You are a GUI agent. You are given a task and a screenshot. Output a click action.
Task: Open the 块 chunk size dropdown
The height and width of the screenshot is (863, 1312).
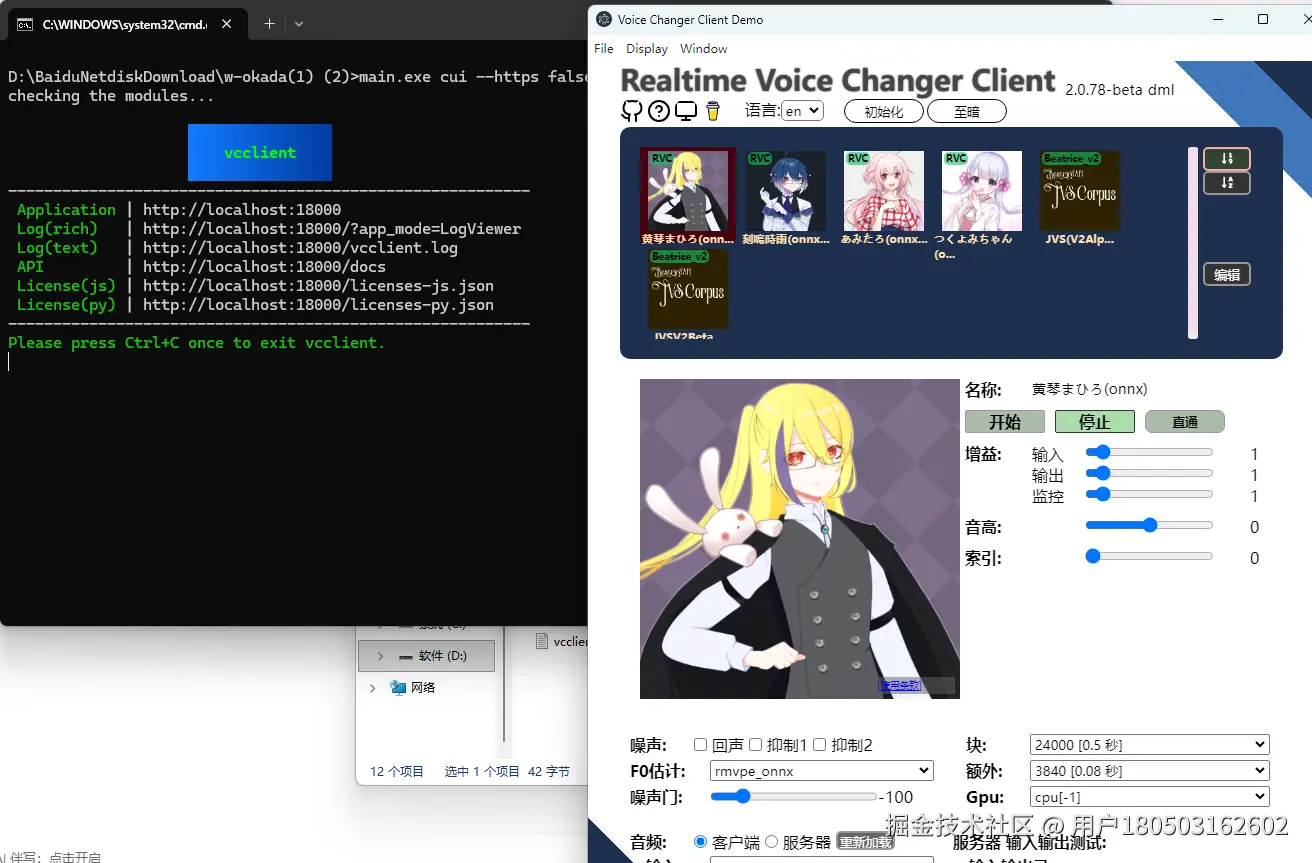coord(1149,745)
